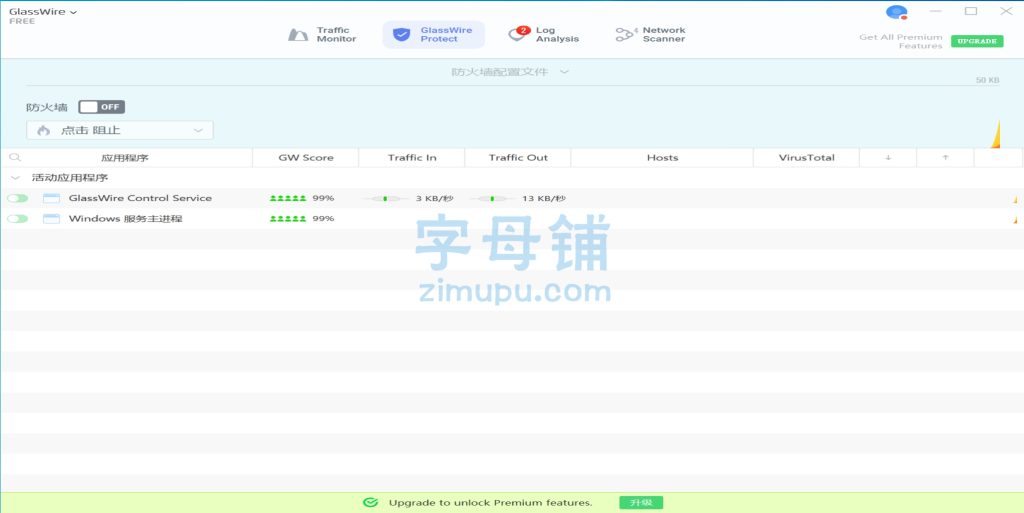Select Windows 服务主进程 row name

[x=125, y=219]
